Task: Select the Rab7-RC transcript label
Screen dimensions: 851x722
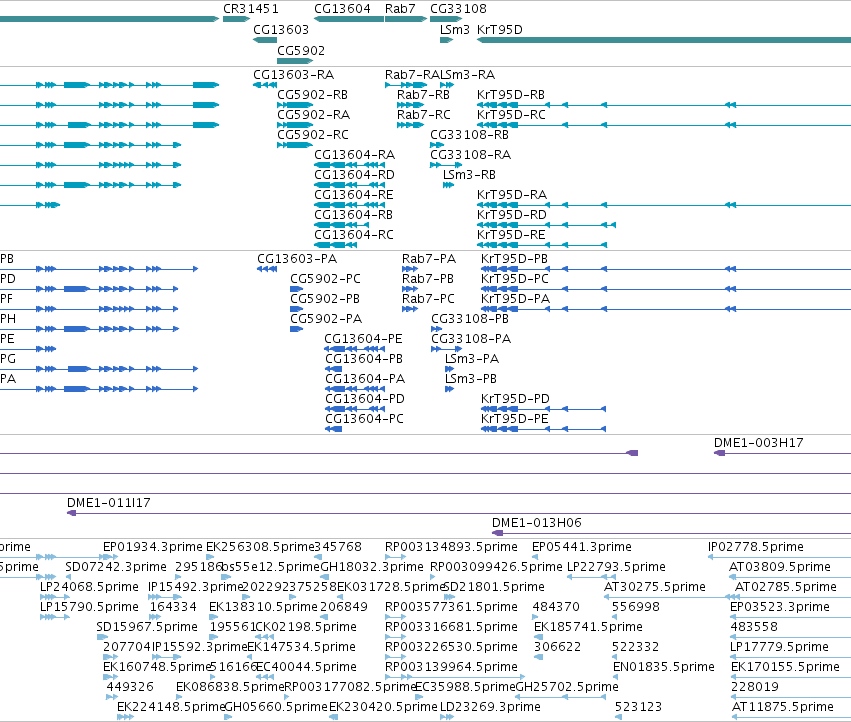Action: (x=424, y=115)
